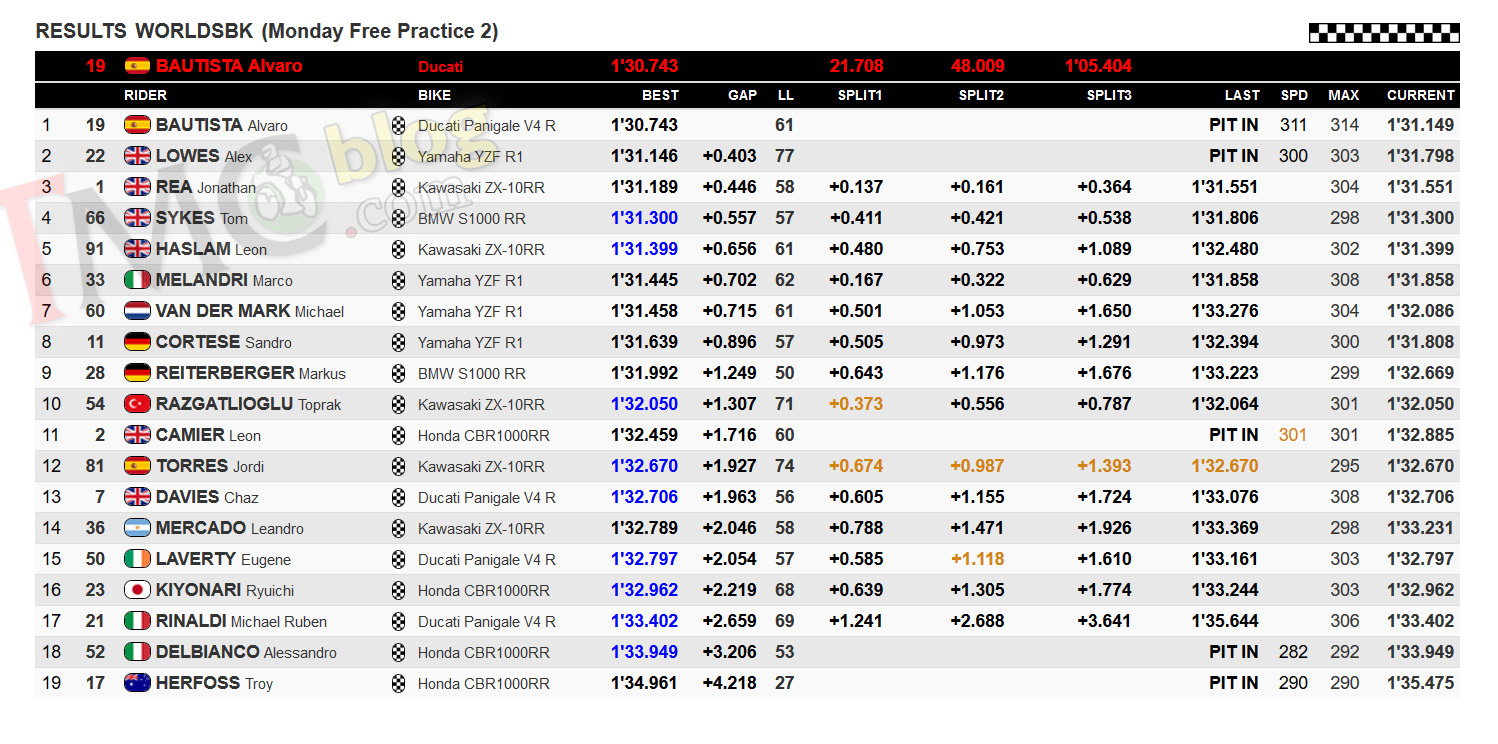Click the GAP column header

(742, 95)
